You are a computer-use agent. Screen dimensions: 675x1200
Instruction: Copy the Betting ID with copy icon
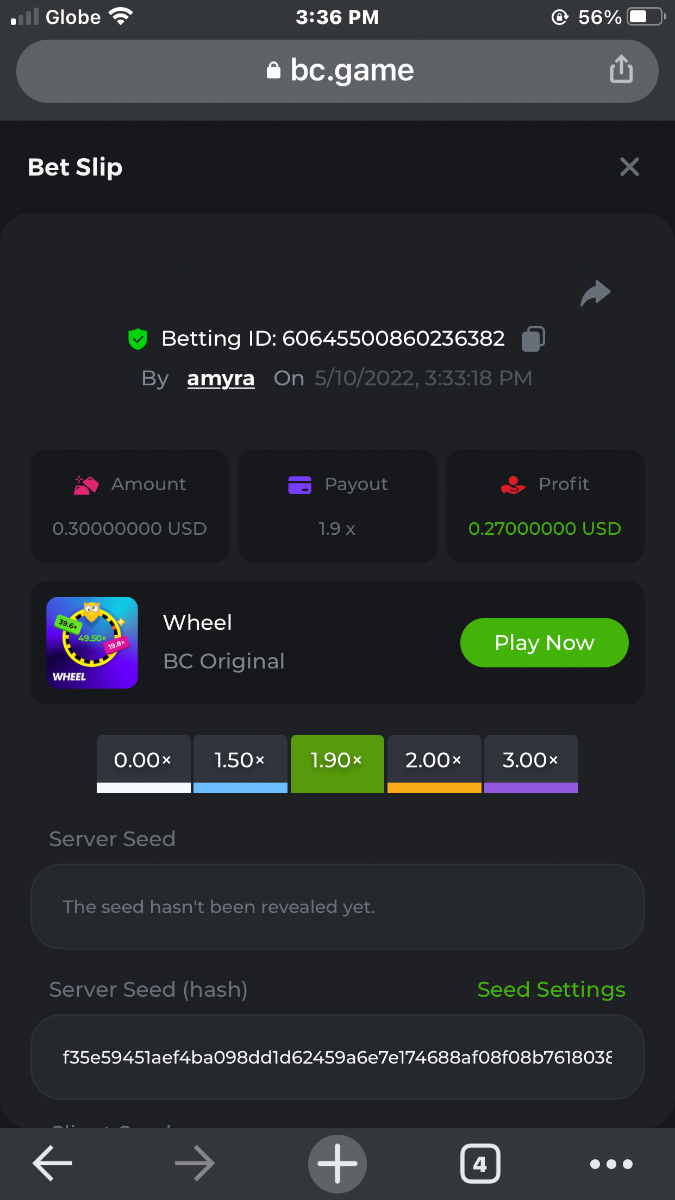pos(534,339)
